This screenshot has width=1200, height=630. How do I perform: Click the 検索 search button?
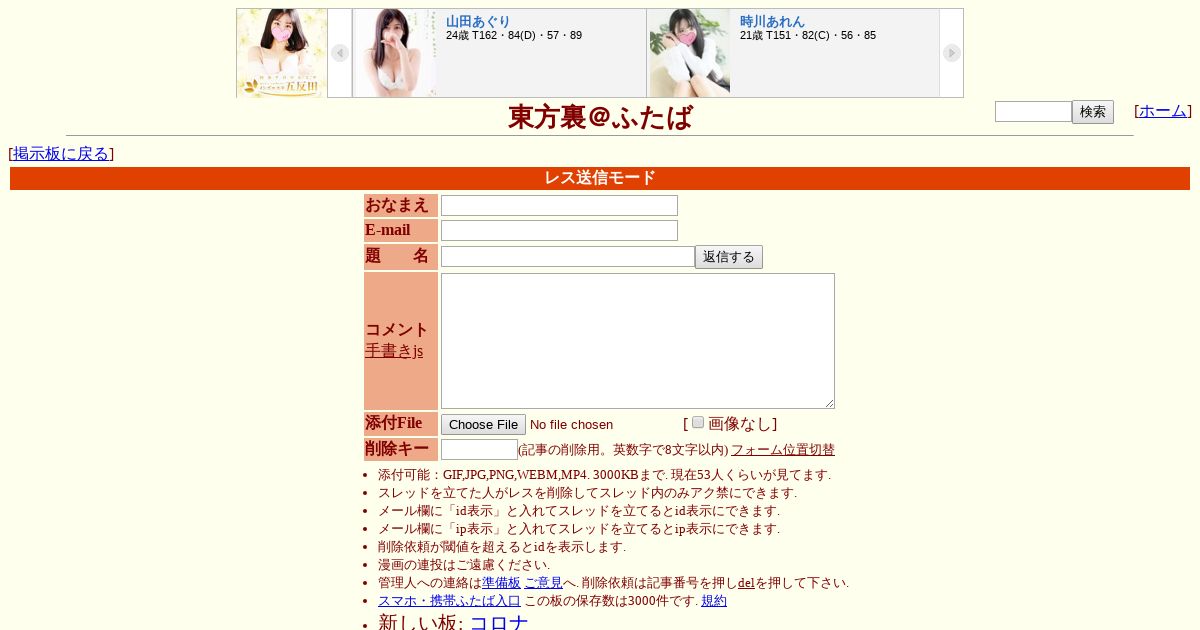click(1093, 112)
